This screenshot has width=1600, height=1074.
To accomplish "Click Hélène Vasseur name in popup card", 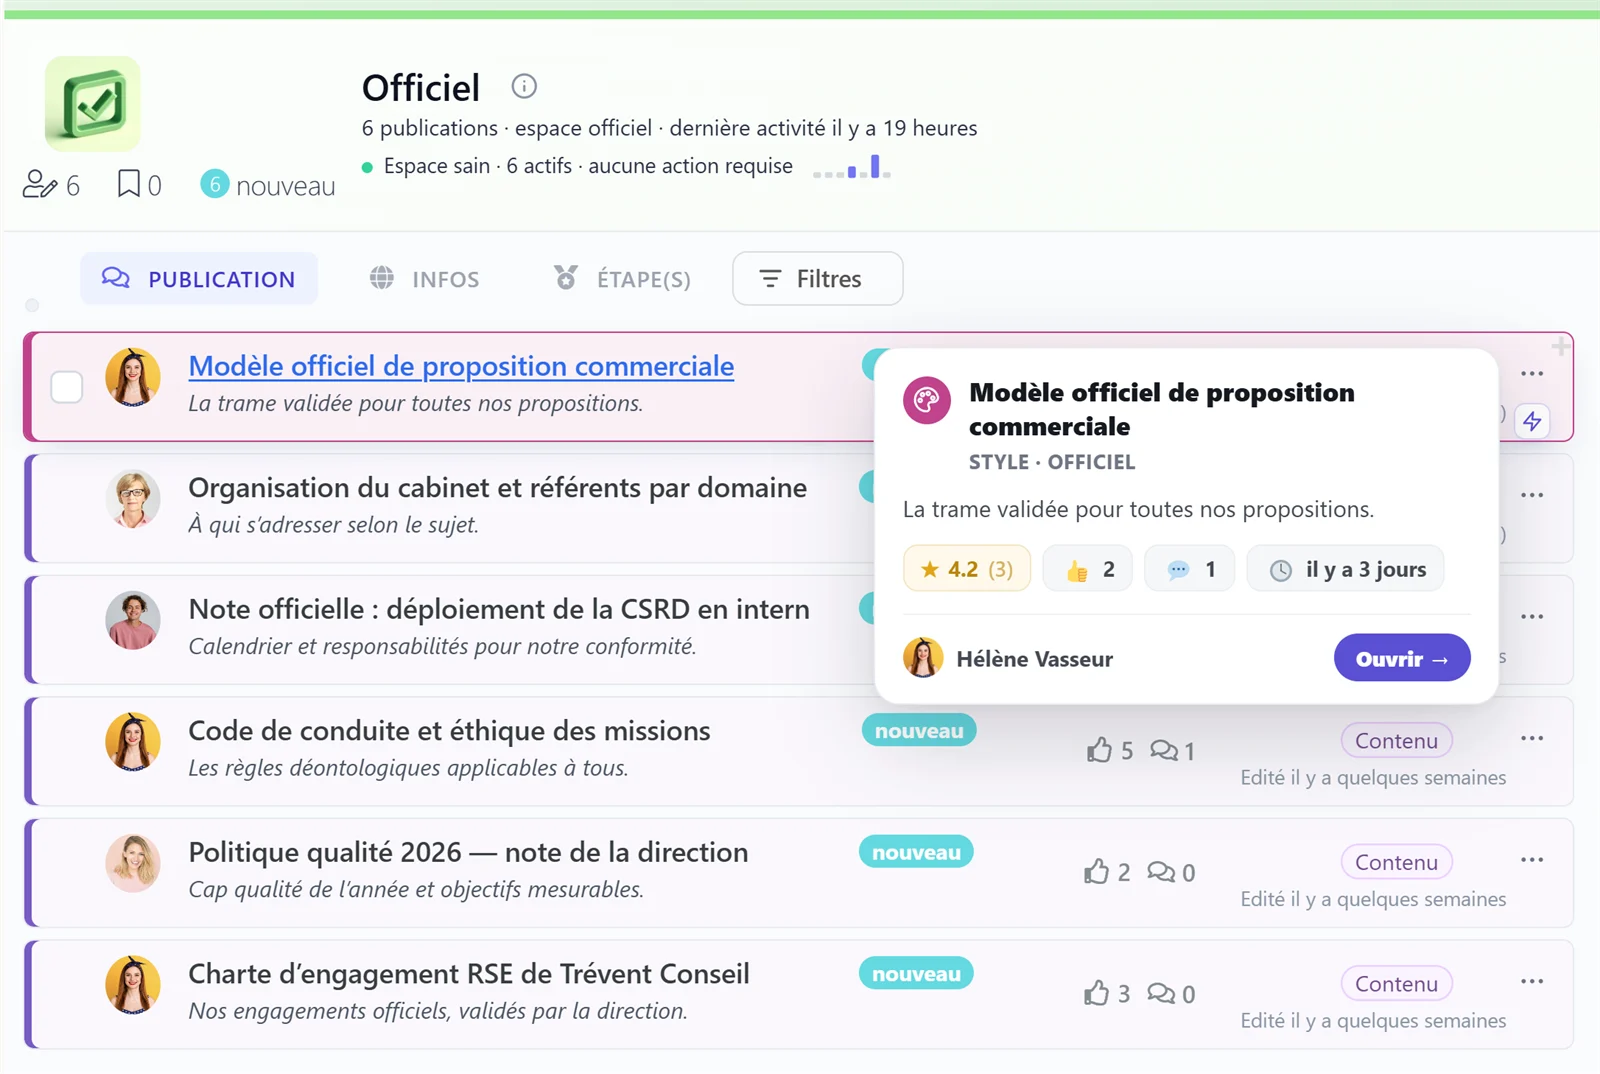I will [x=1034, y=659].
